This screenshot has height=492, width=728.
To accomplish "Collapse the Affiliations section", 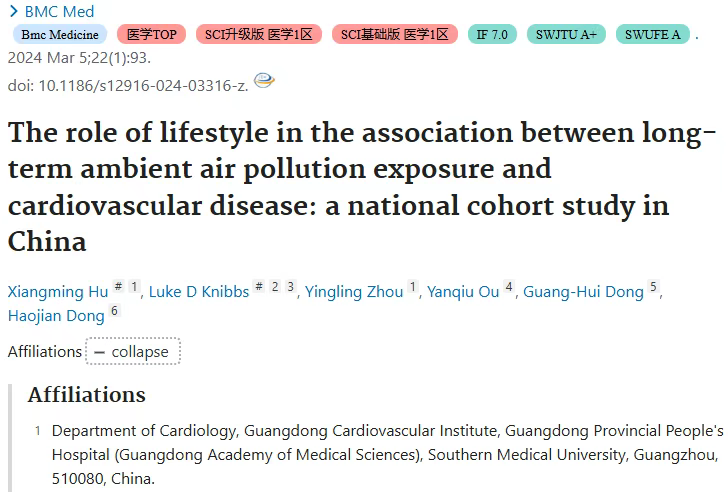I will point(133,351).
